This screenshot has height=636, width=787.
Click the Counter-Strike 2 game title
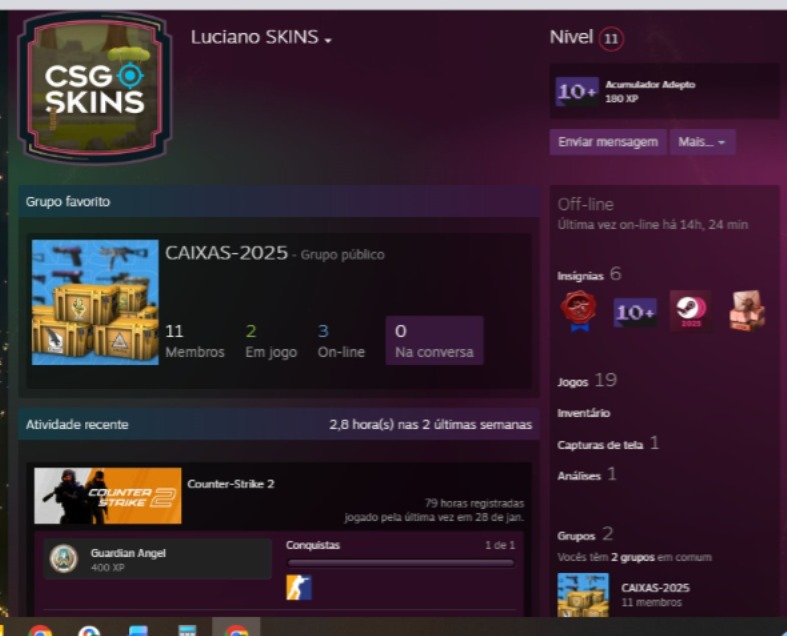(x=231, y=484)
